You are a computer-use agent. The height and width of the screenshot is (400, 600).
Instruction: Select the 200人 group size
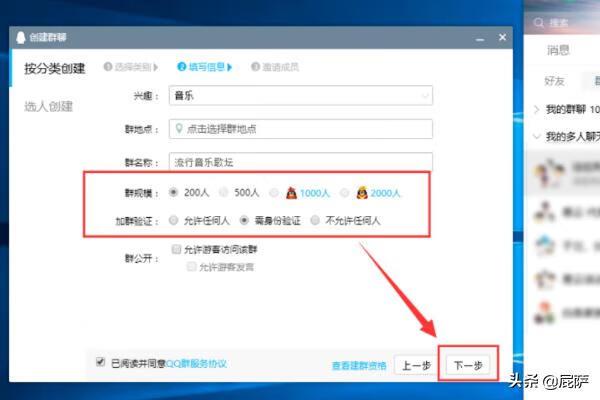tap(173, 192)
